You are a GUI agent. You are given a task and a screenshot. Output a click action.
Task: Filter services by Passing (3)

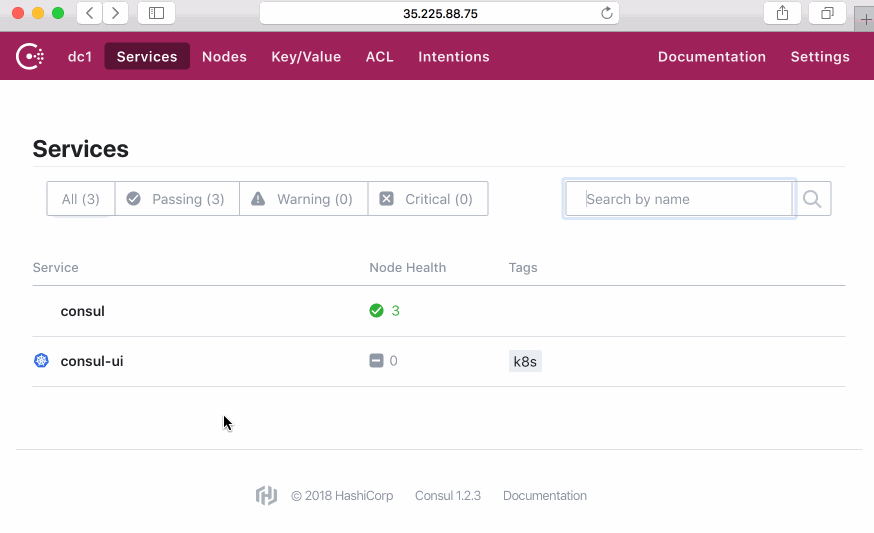(x=177, y=198)
